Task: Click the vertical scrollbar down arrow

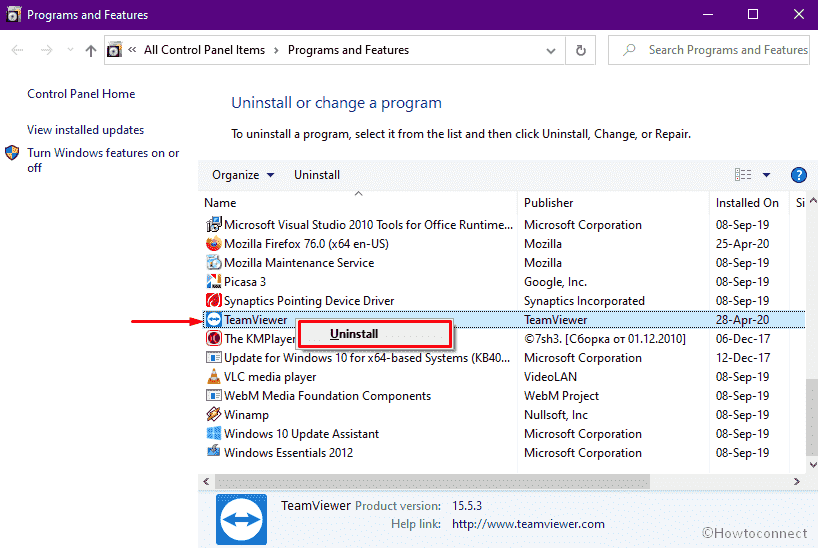Action: pyautogui.click(x=813, y=464)
